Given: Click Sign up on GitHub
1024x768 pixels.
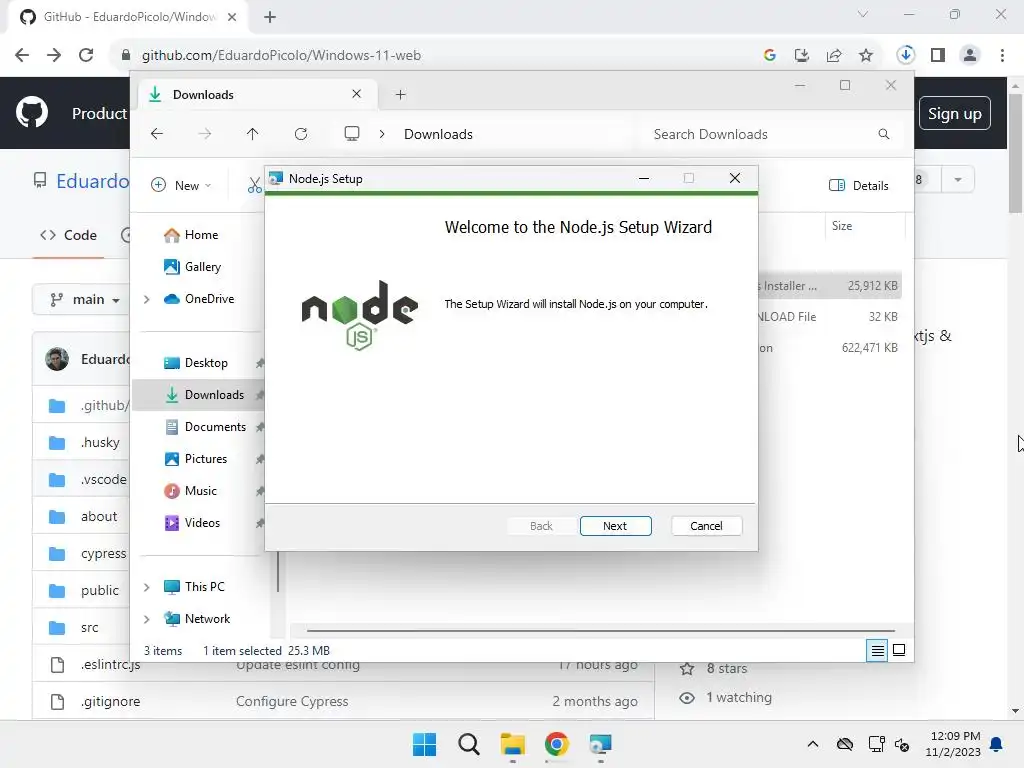Looking at the screenshot, I should (954, 113).
